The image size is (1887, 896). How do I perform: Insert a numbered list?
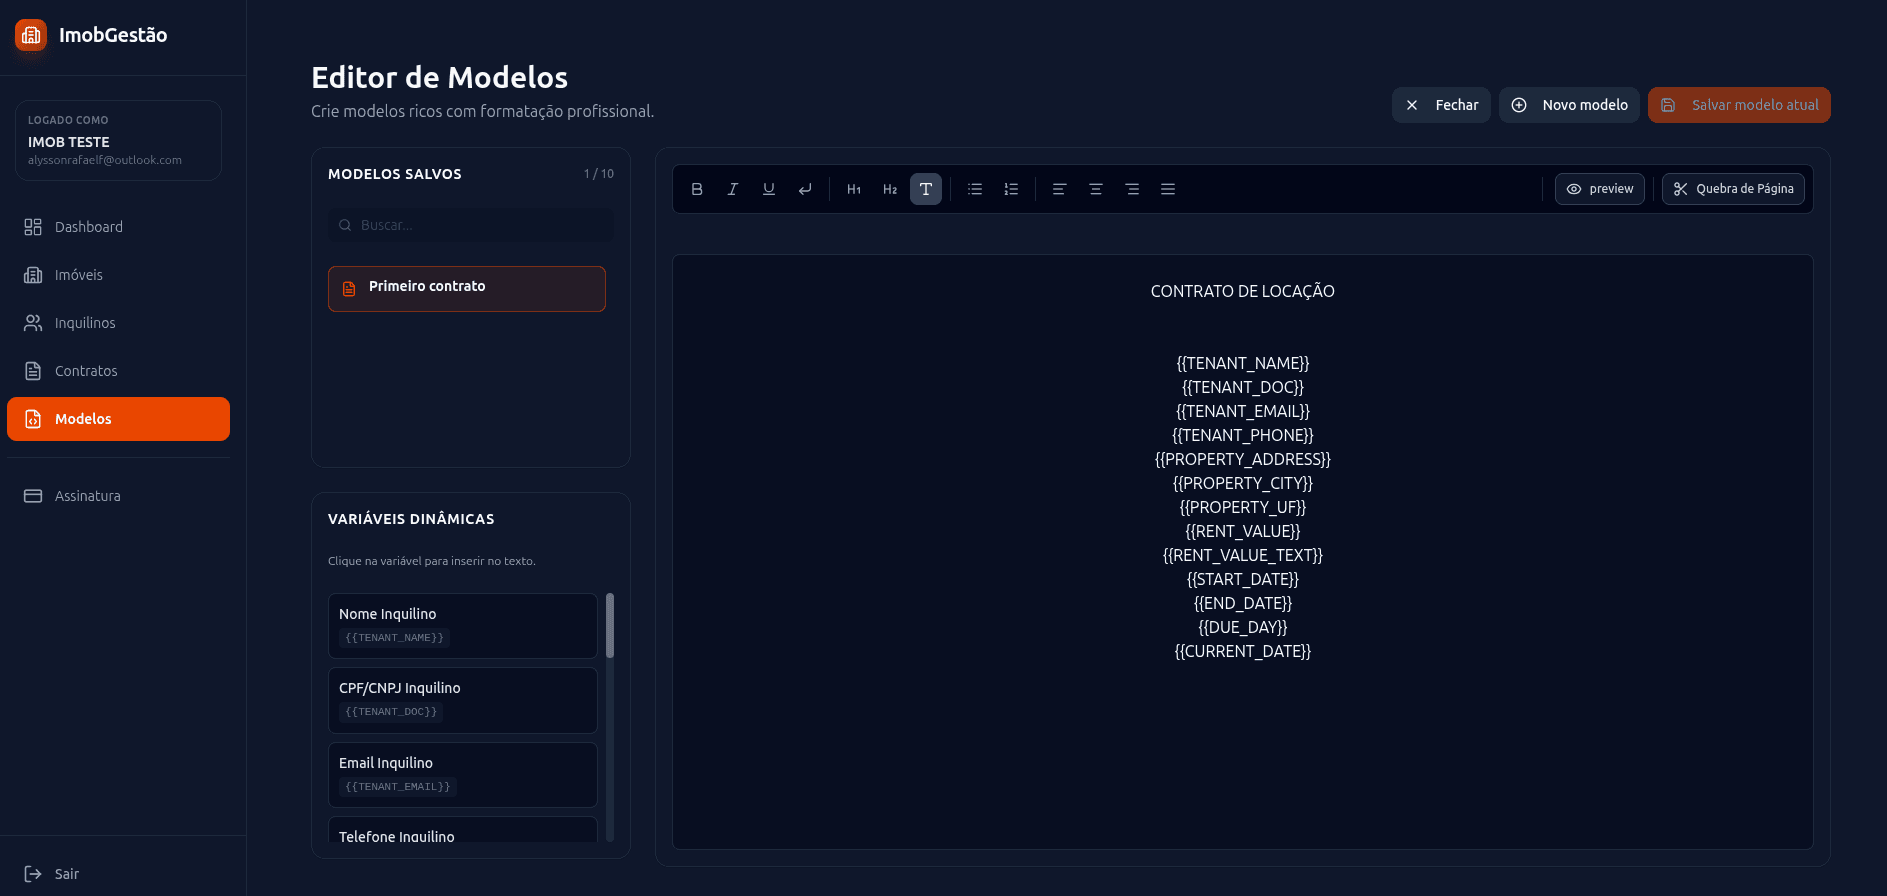point(1011,189)
